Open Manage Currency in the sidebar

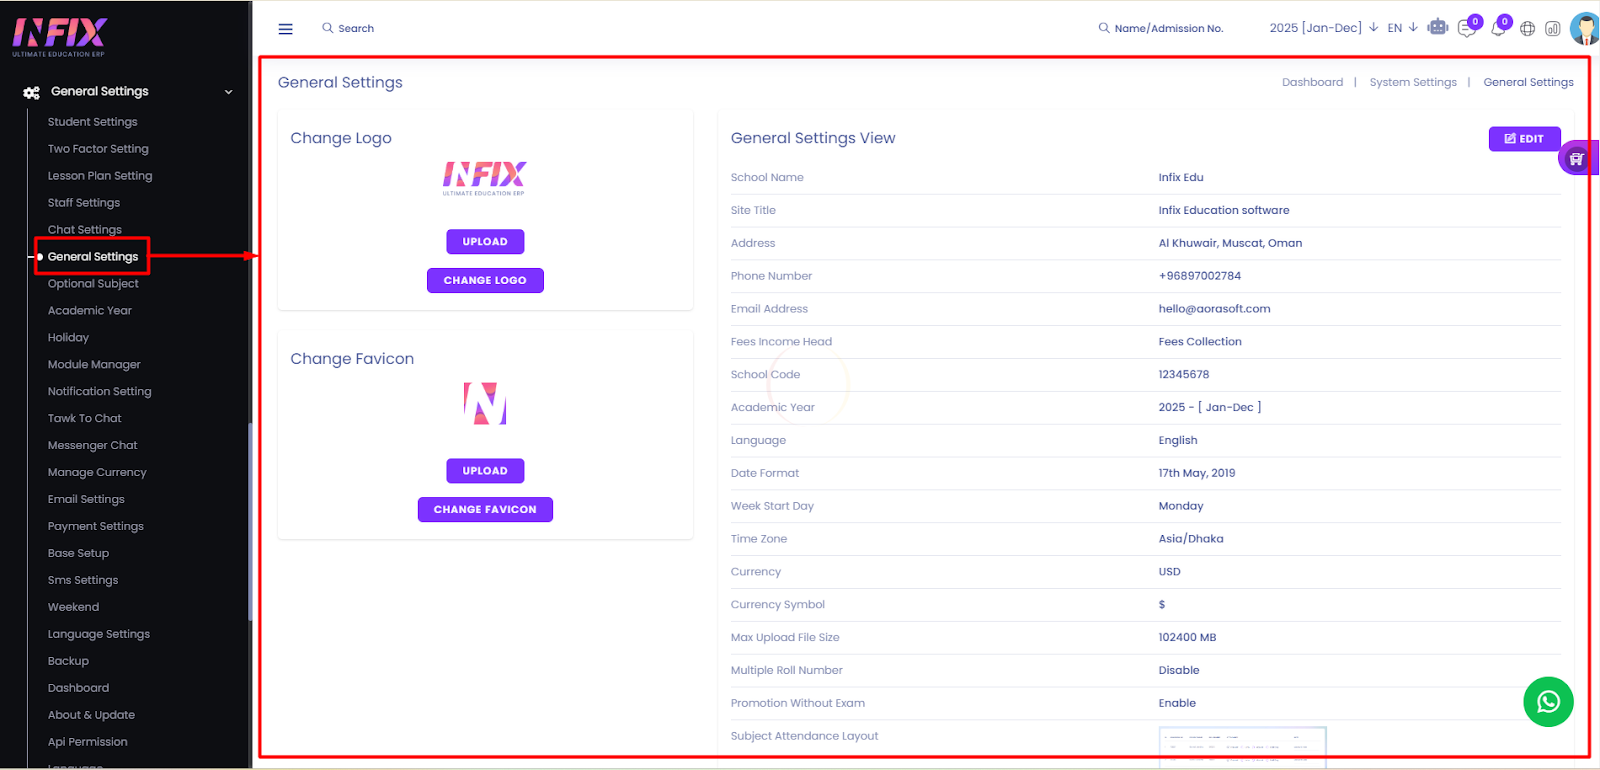click(97, 473)
